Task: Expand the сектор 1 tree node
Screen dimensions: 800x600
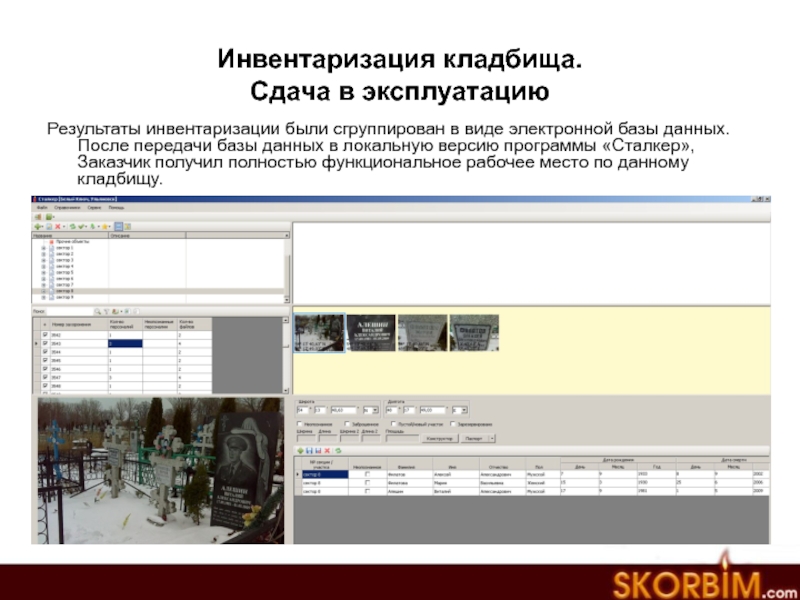Action: pos(43,248)
